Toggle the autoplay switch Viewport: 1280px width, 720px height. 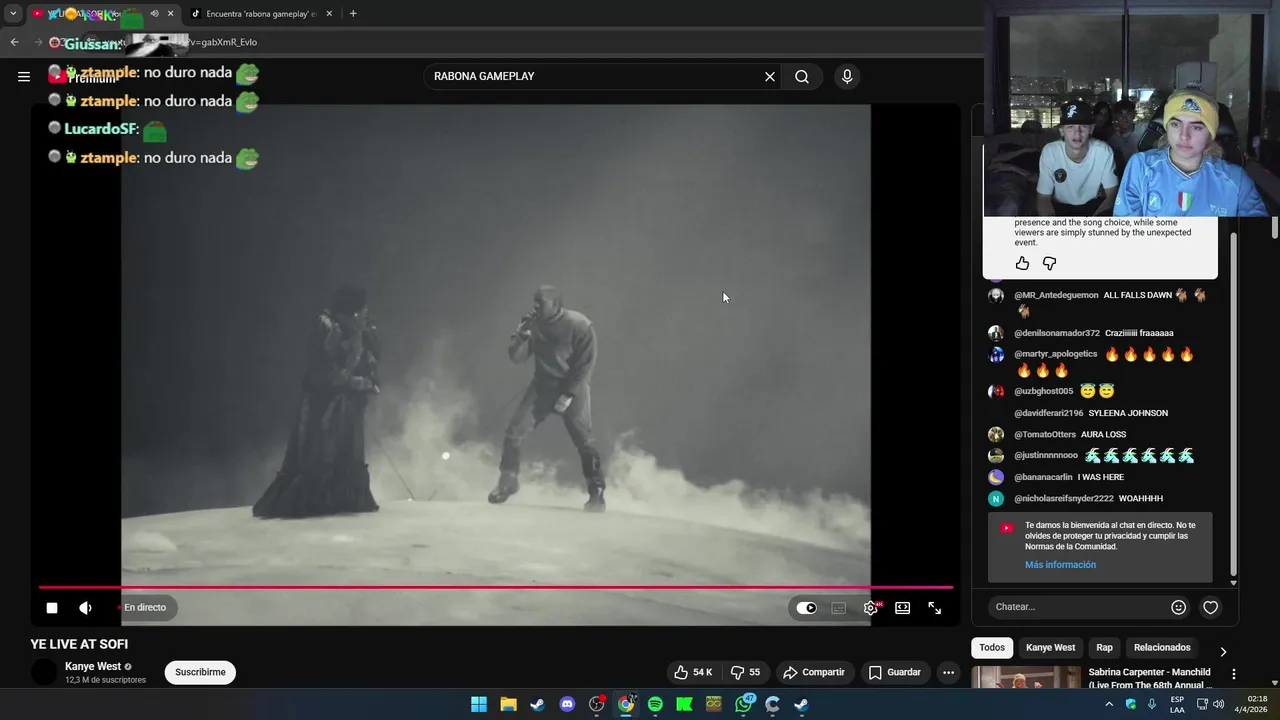pos(806,608)
